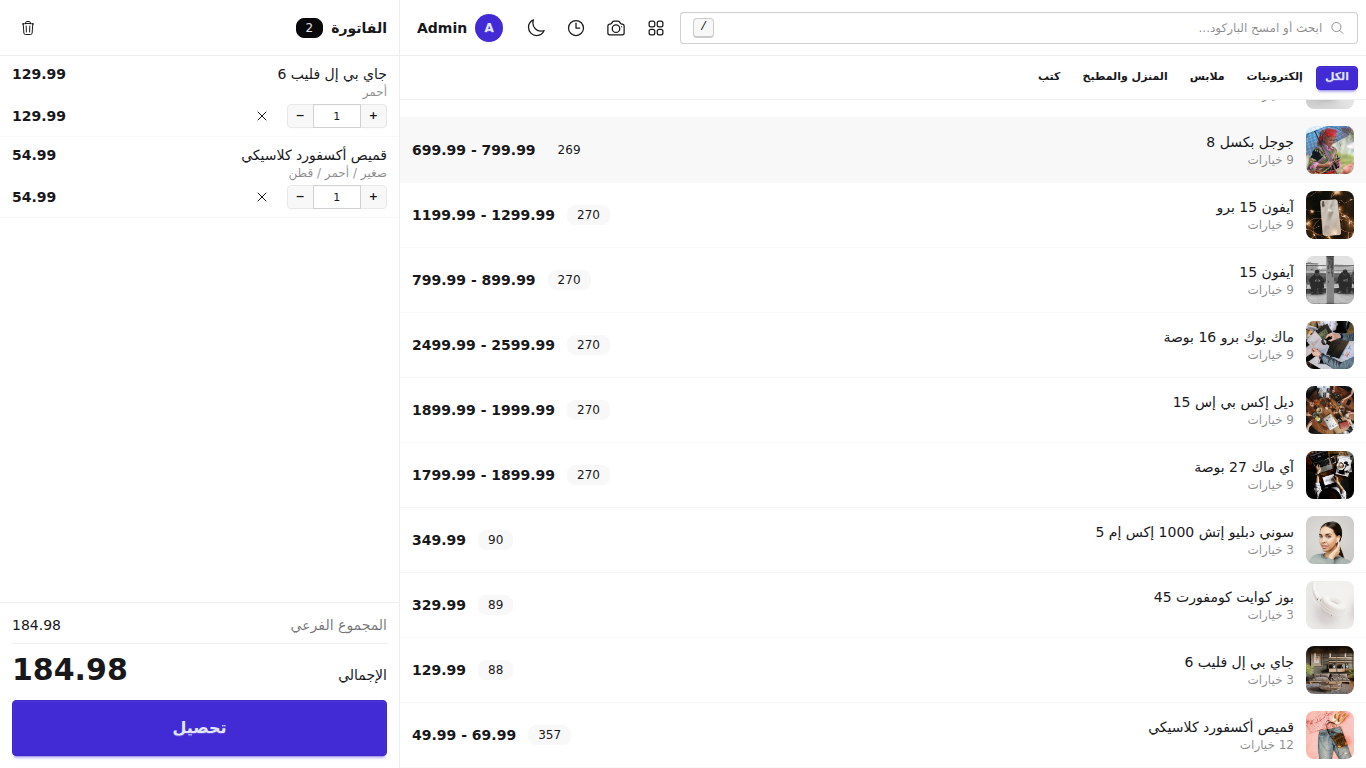Select the الكل category tab
1366x768 pixels.
coord(1337,77)
